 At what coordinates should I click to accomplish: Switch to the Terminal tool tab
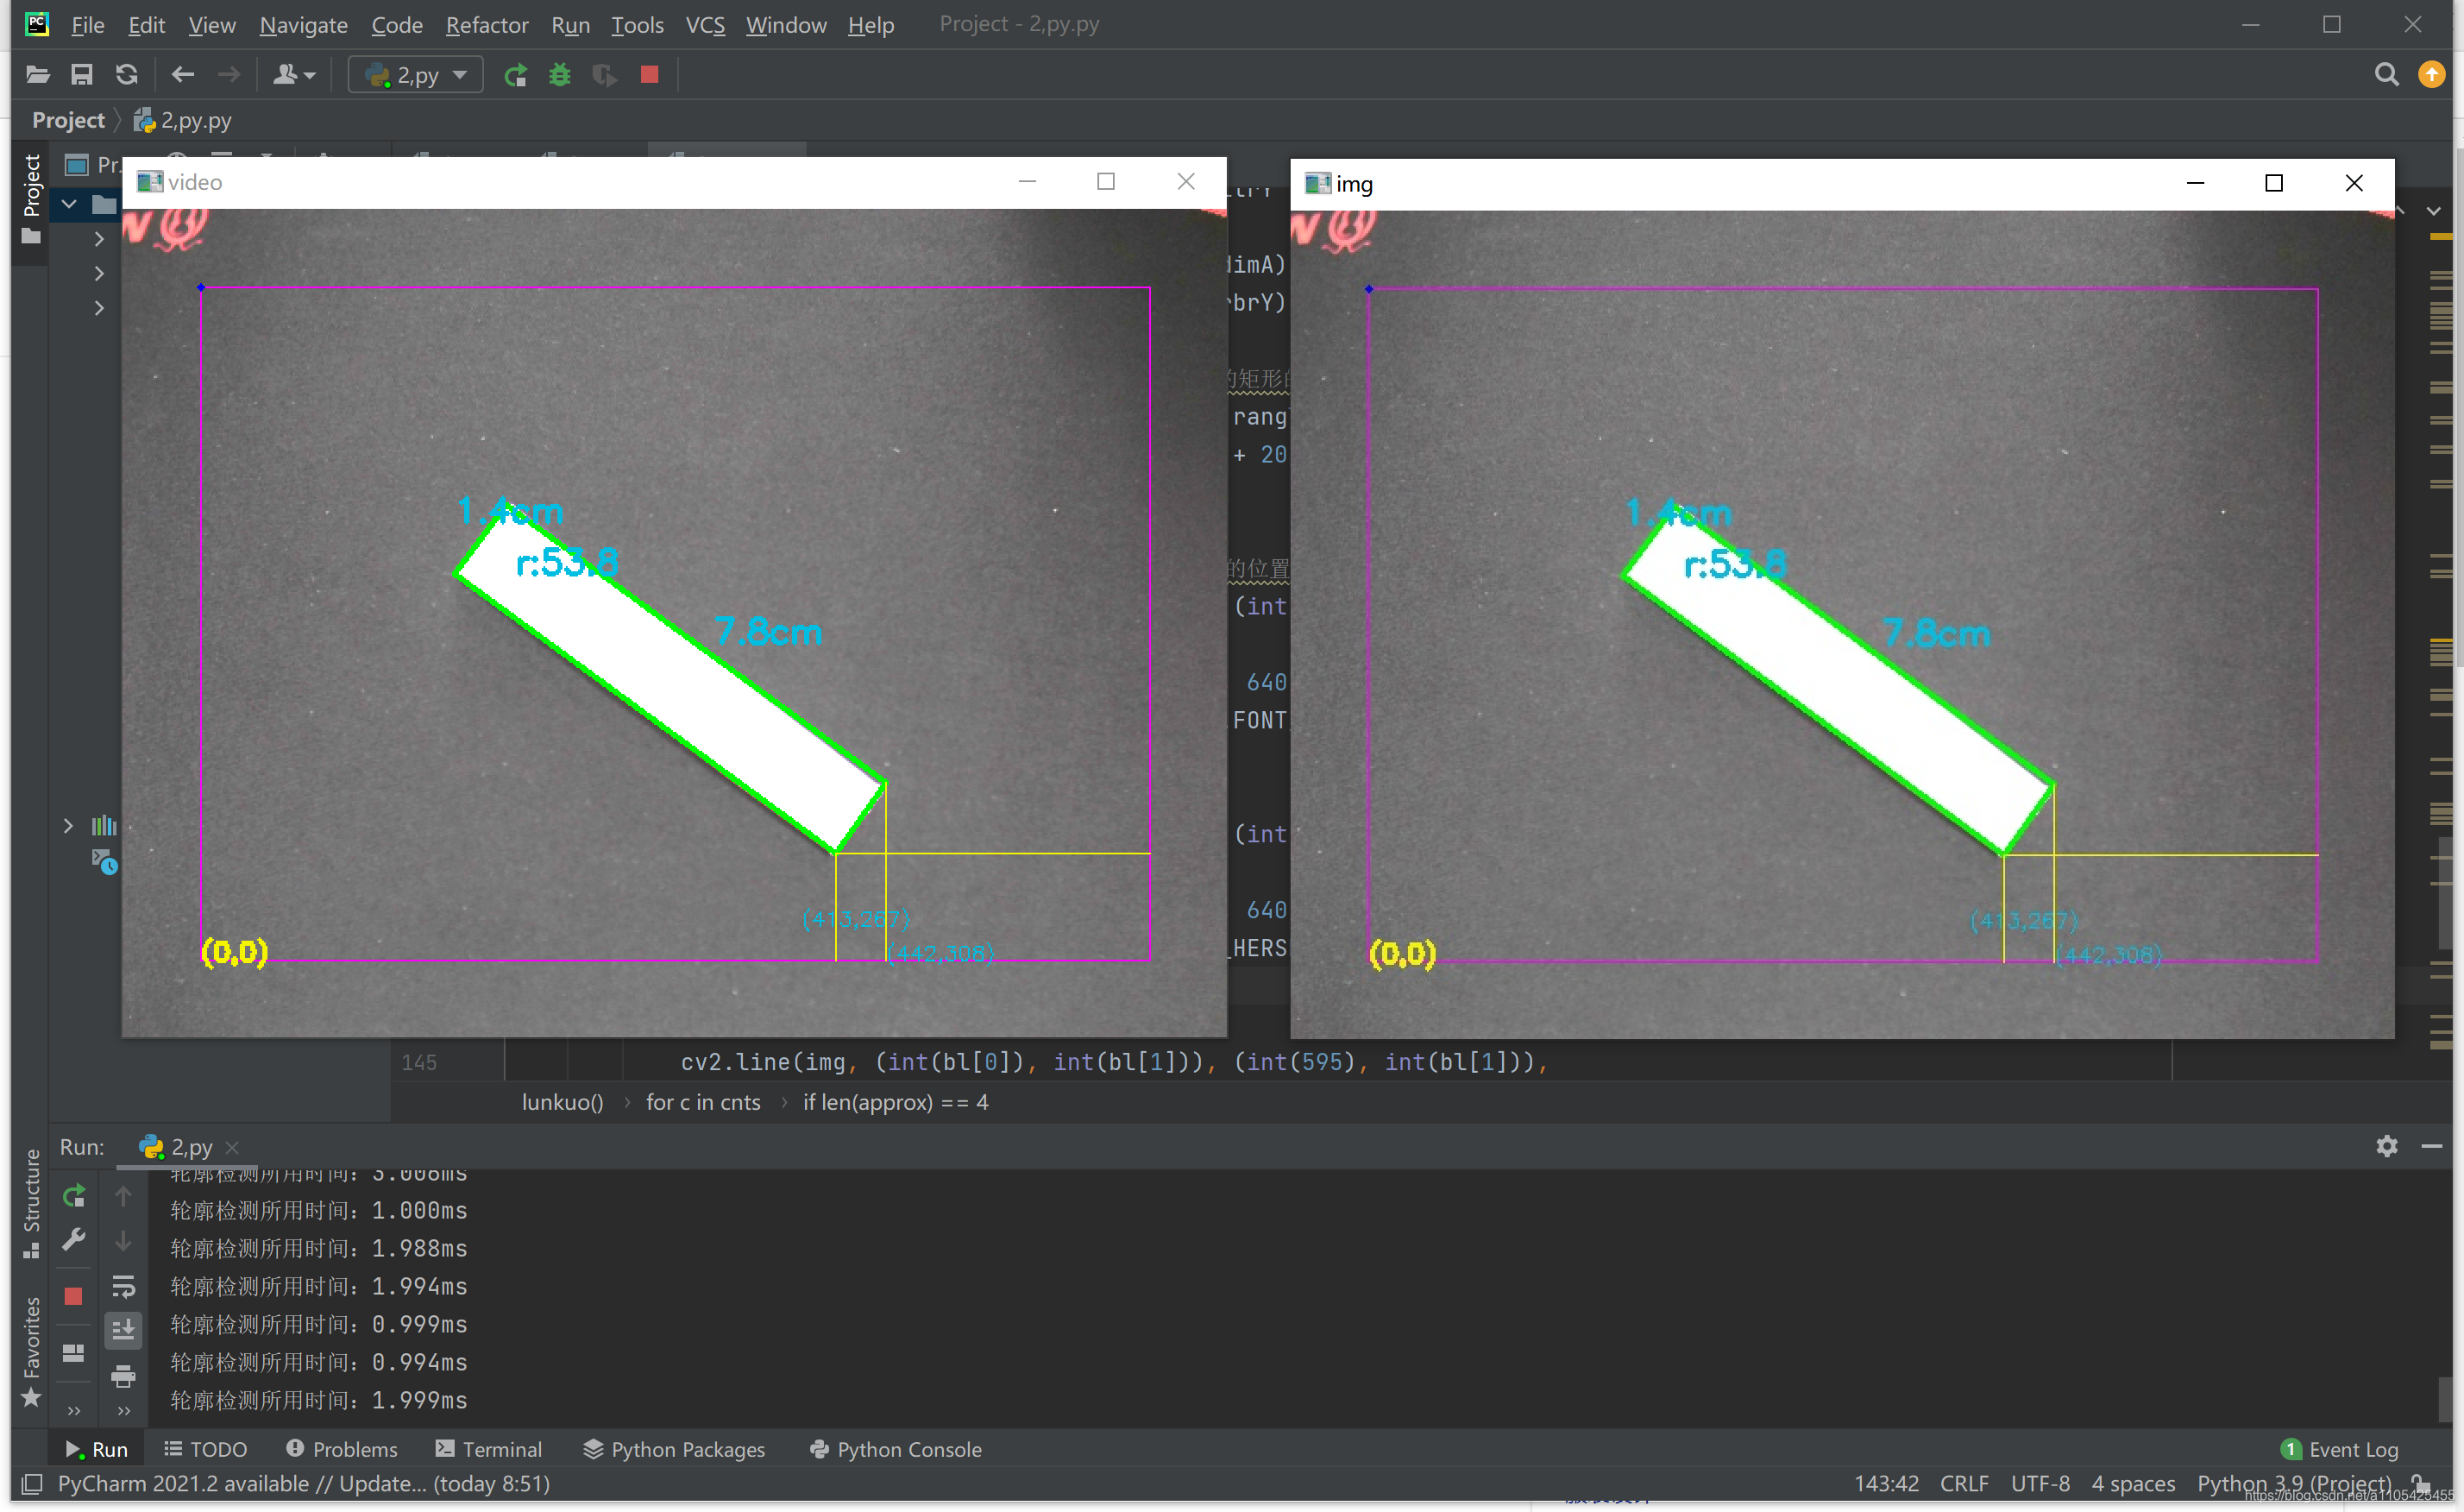point(488,1449)
